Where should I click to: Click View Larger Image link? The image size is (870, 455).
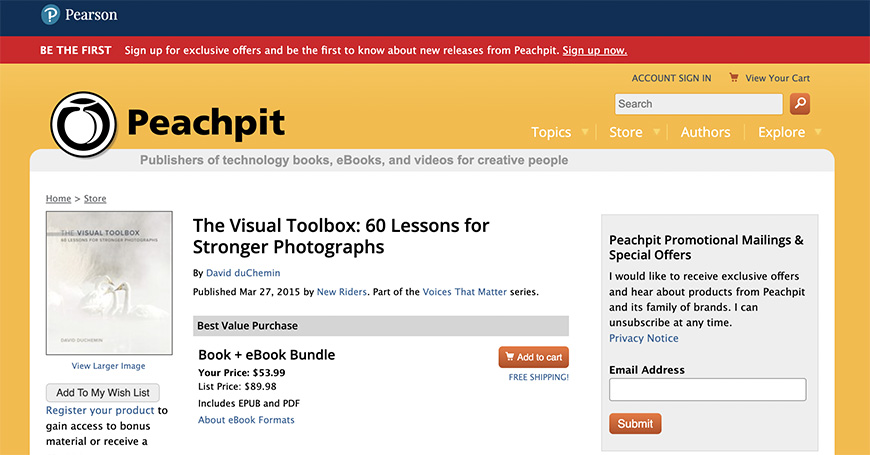(108, 366)
